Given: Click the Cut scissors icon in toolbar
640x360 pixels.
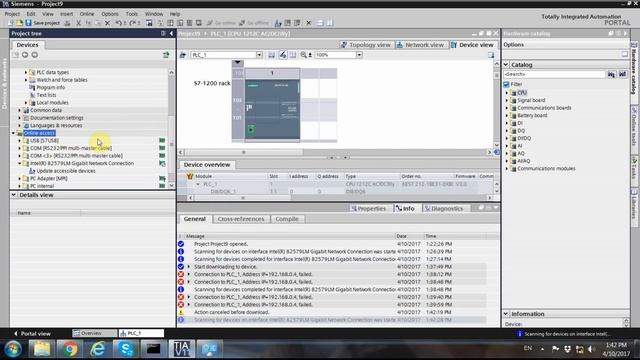Looking at the screenshot, I should click(78, 23).
